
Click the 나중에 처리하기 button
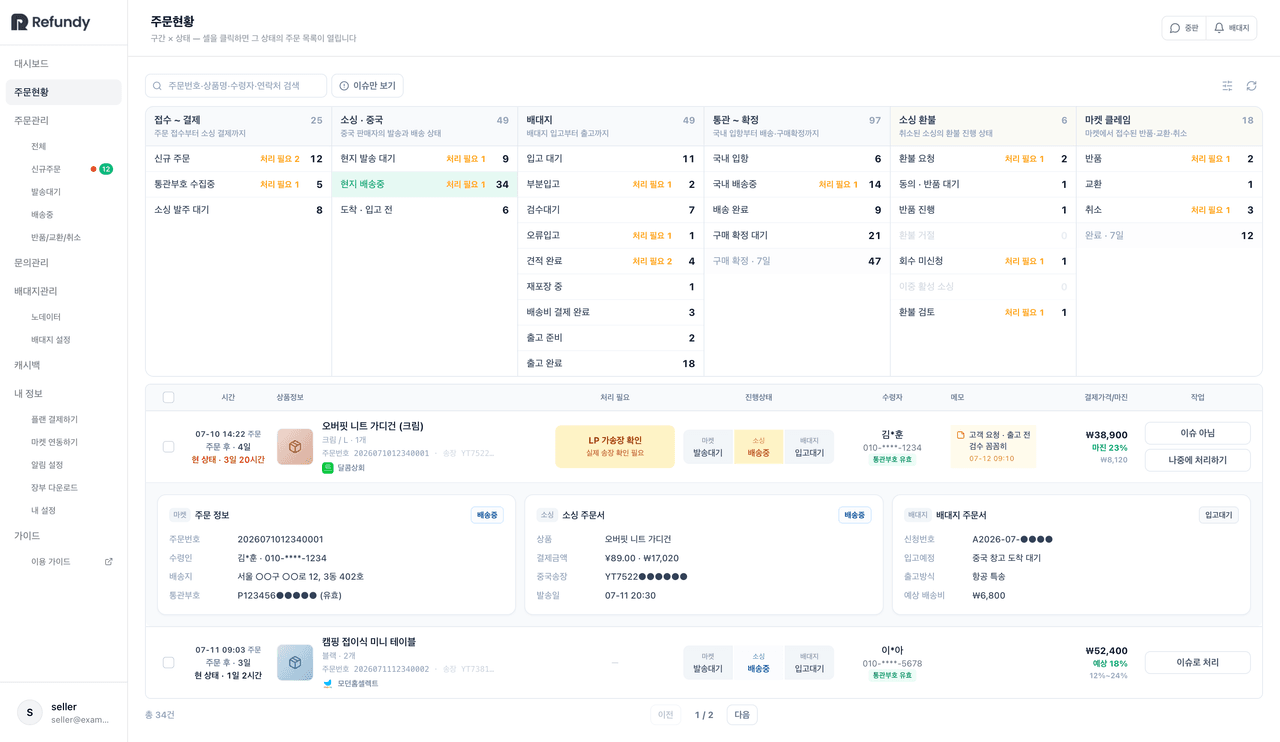(x=1198, y=460)
